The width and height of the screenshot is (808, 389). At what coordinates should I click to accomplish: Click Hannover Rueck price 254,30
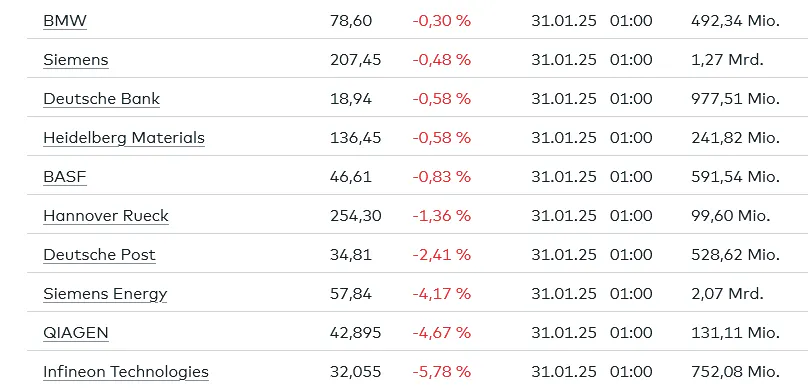tap(356, 216)
